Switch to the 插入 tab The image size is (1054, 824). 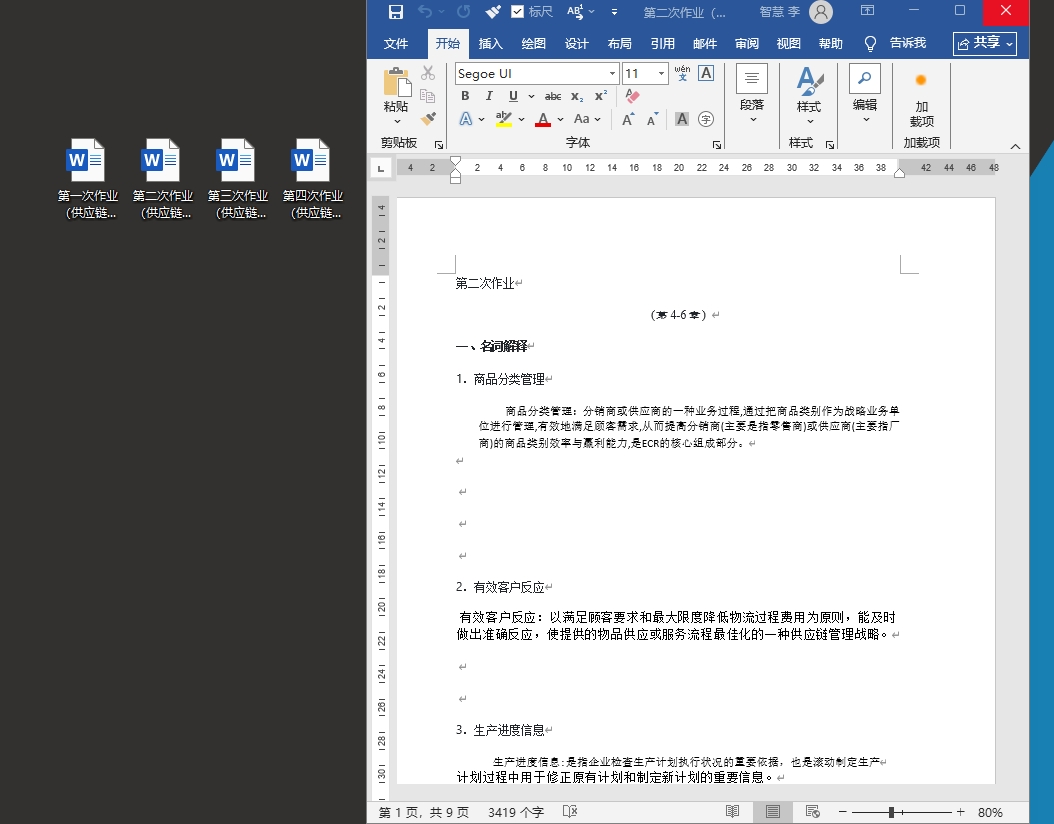[490, 44]
